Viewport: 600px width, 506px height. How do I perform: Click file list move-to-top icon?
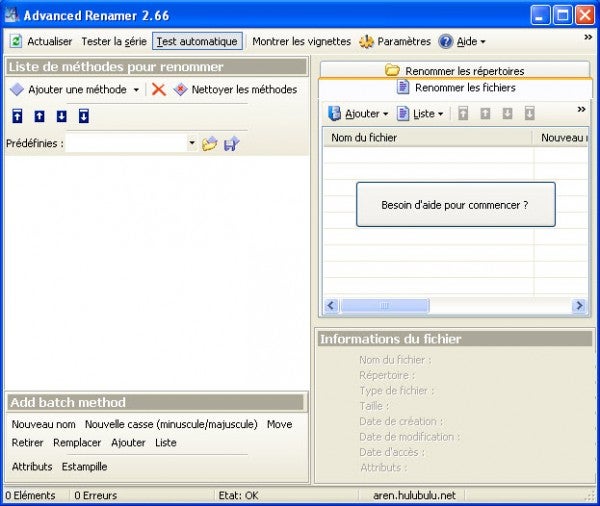pyautogui.click(x=463, y=113)
